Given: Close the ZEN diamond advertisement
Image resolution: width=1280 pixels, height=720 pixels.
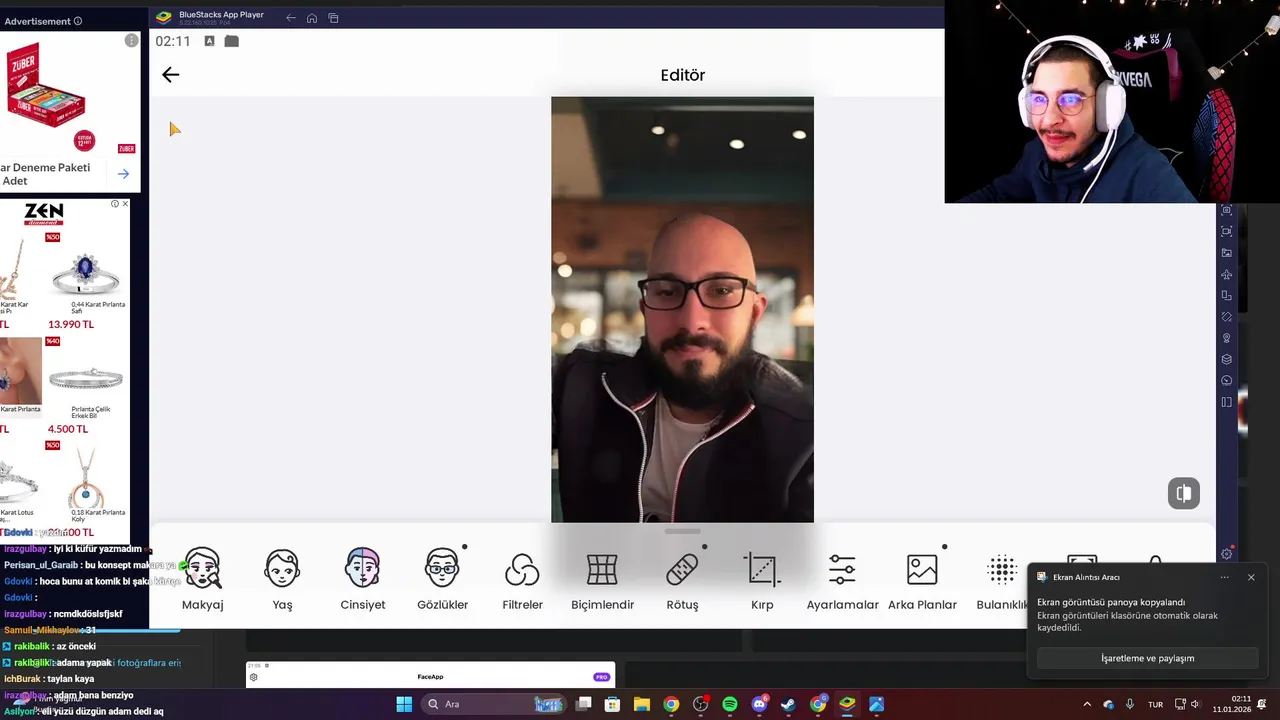Looking at the screenshot, I should (x=125, y=204).
